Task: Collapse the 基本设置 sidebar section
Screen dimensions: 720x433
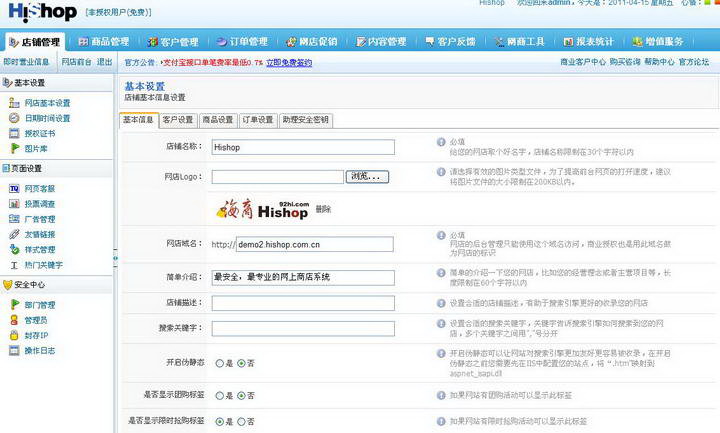Action: 56,83
